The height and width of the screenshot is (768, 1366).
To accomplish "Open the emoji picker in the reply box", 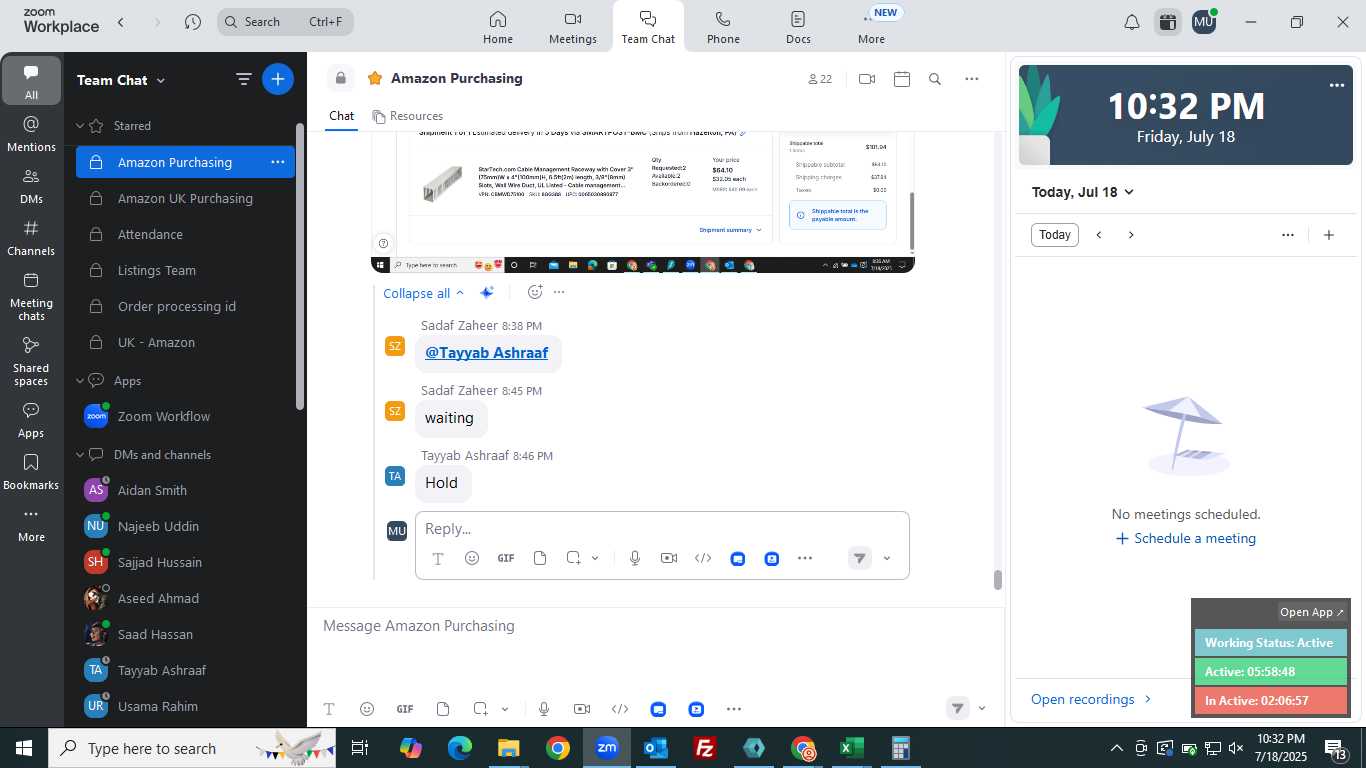I will click(472, 558).
